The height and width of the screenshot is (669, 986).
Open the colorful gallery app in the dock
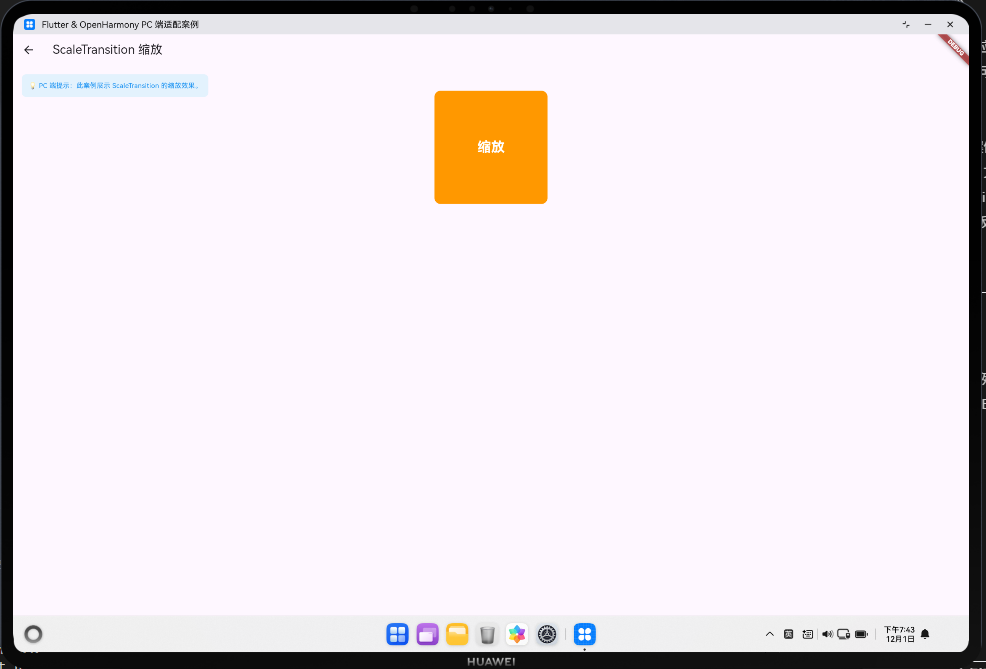[517, 634]
